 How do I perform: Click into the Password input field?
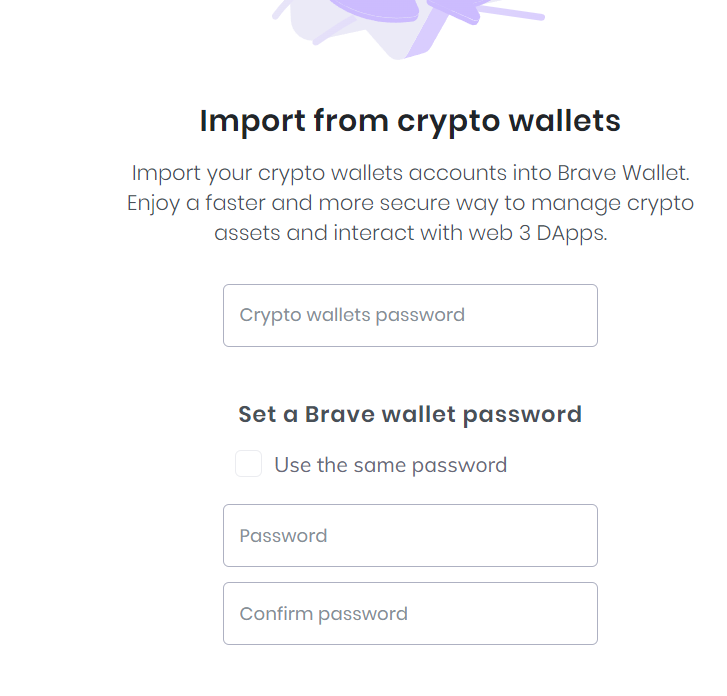tap(410, 535)
